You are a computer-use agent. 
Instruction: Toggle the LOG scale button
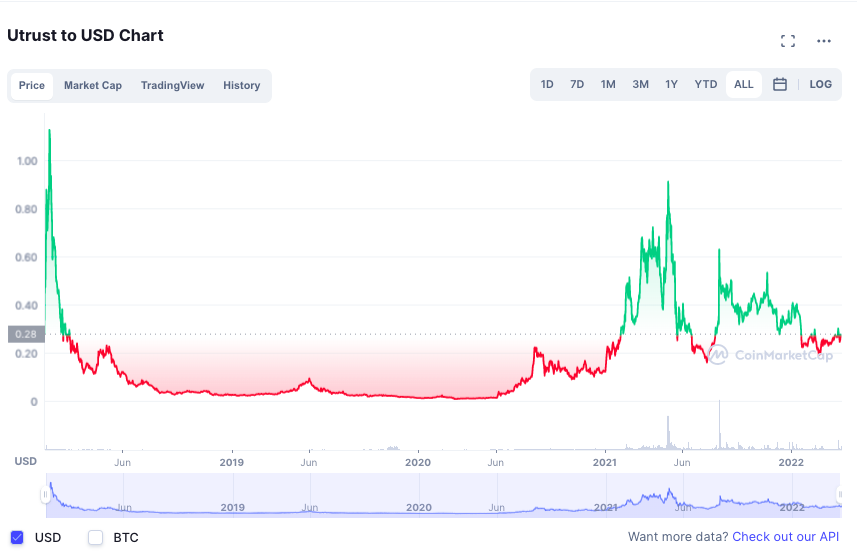[x=820, y=85]
